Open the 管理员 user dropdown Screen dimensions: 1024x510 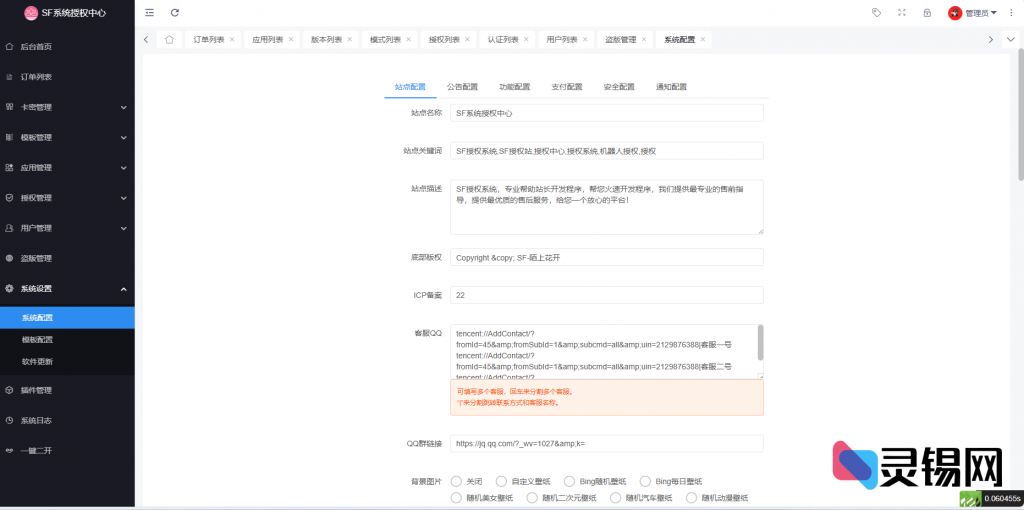click(973, 13)
